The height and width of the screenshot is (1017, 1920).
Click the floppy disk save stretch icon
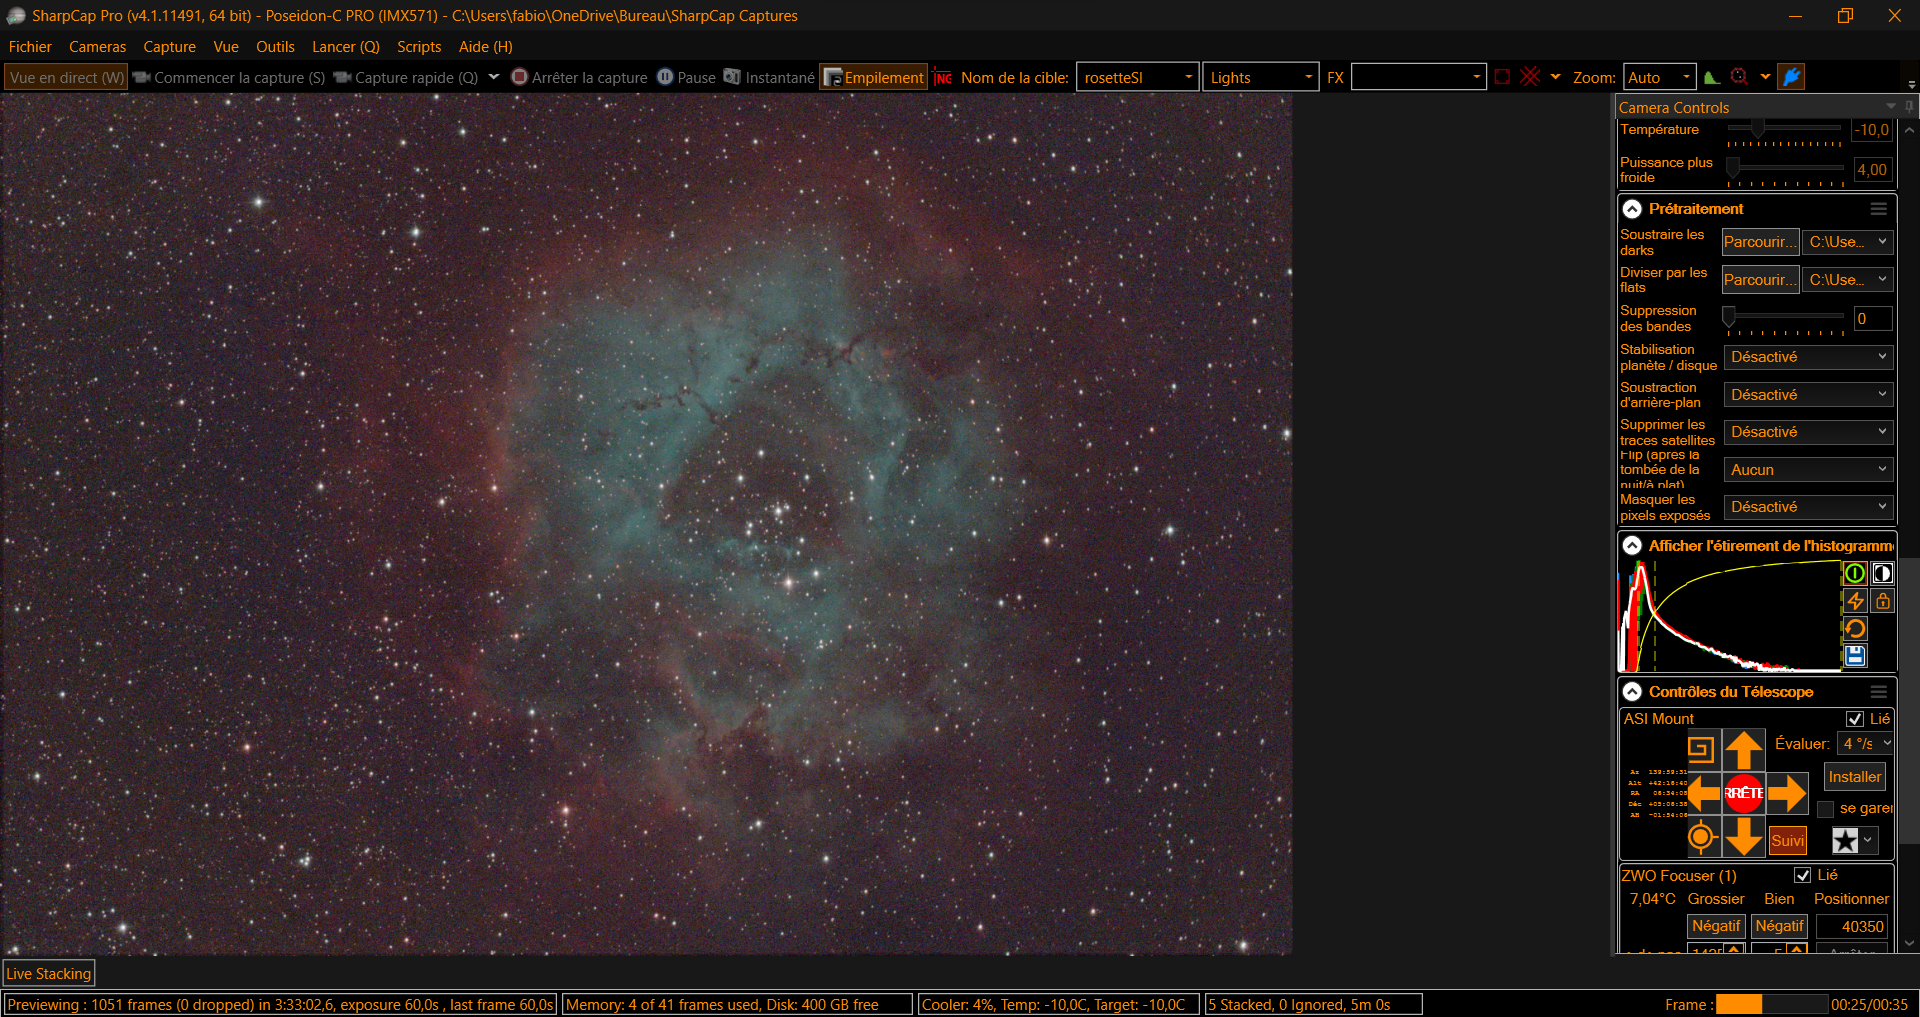tap(1855, 656)
